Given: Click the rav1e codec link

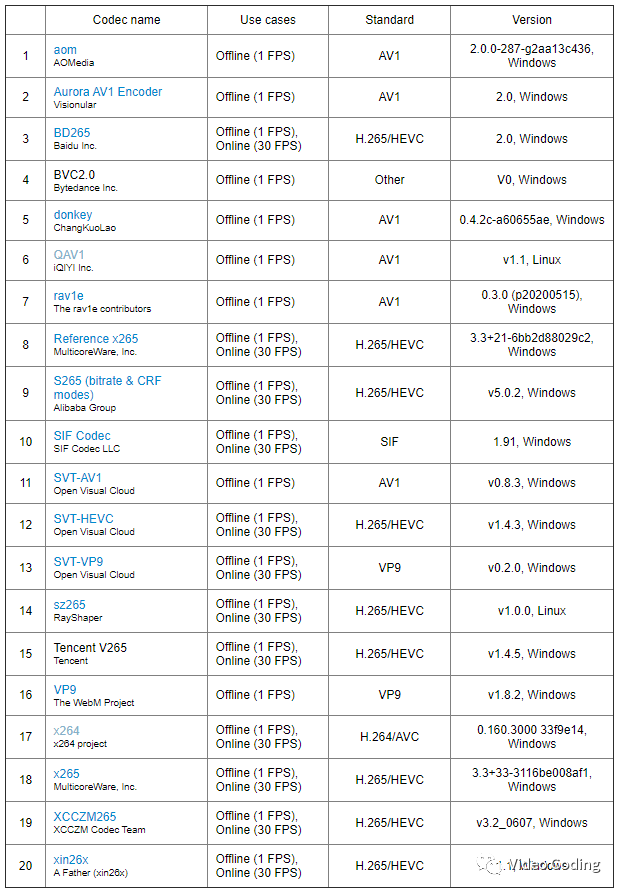Looking at the screenshot, I should [x=71, y=297].
